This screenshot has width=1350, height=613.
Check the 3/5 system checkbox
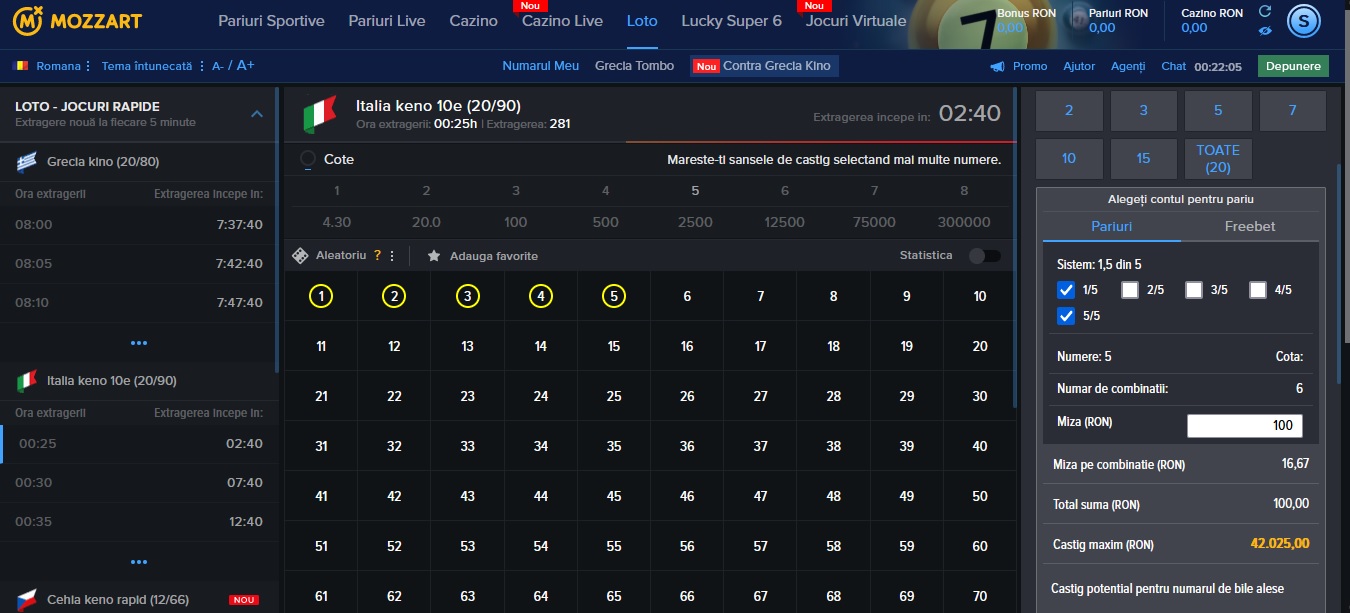click(x=1194, y=290)
